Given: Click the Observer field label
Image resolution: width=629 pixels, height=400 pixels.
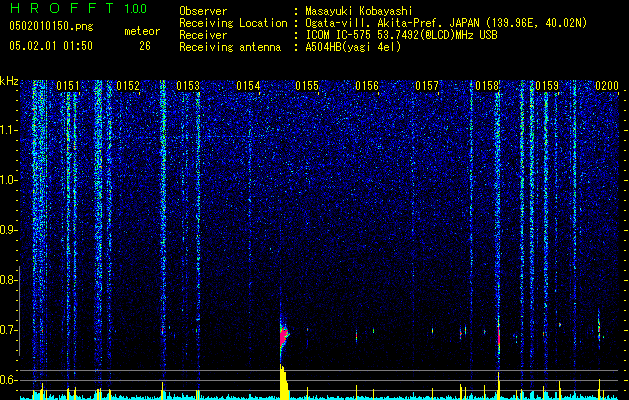Looking at the screenshot, I should point(203,11).
